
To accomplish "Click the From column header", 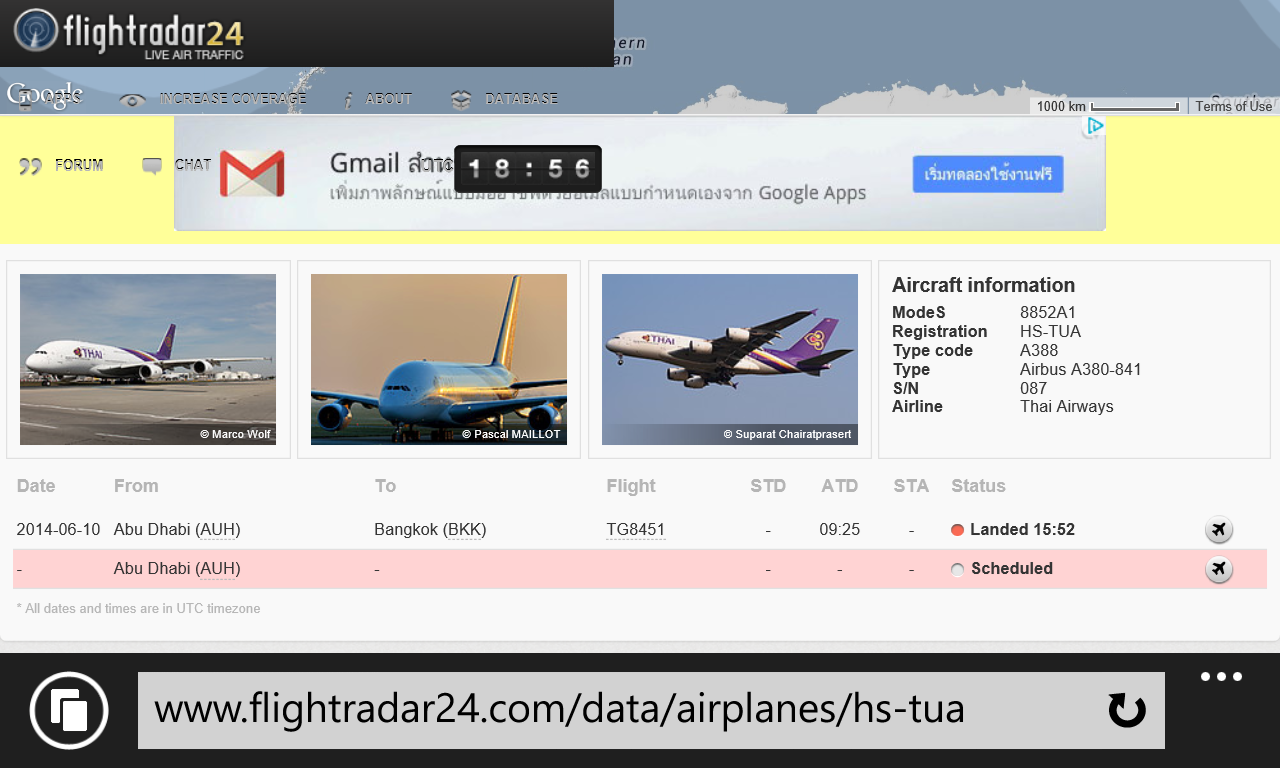I will tap(136, 486).
